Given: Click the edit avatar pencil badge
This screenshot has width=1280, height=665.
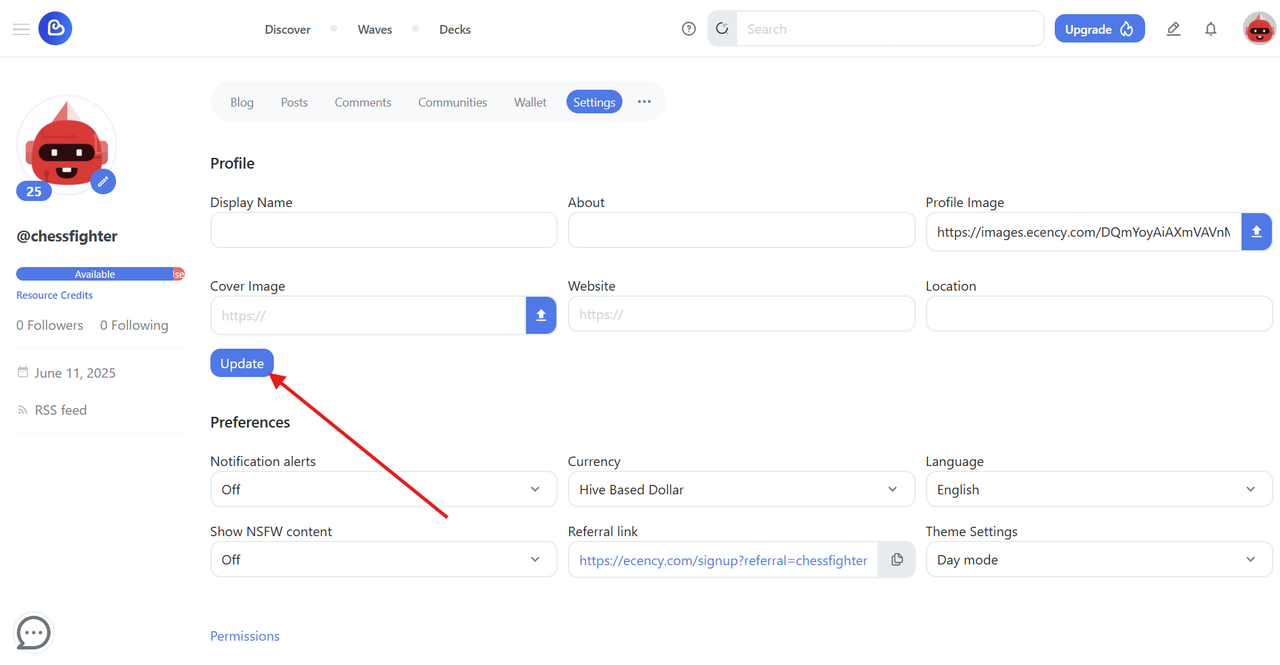Looking at the screenshot, I should [x=103, y=181].
